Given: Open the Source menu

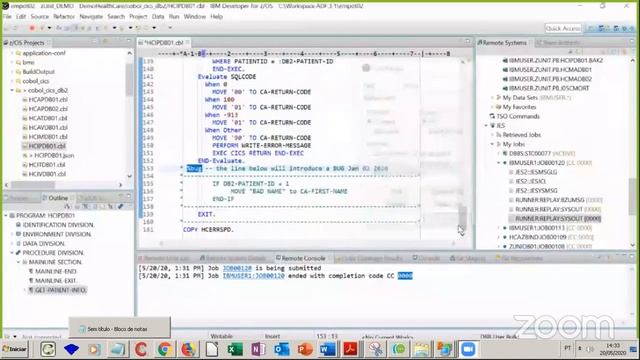Looking at the screenshot, I should [x=40, y=17].
